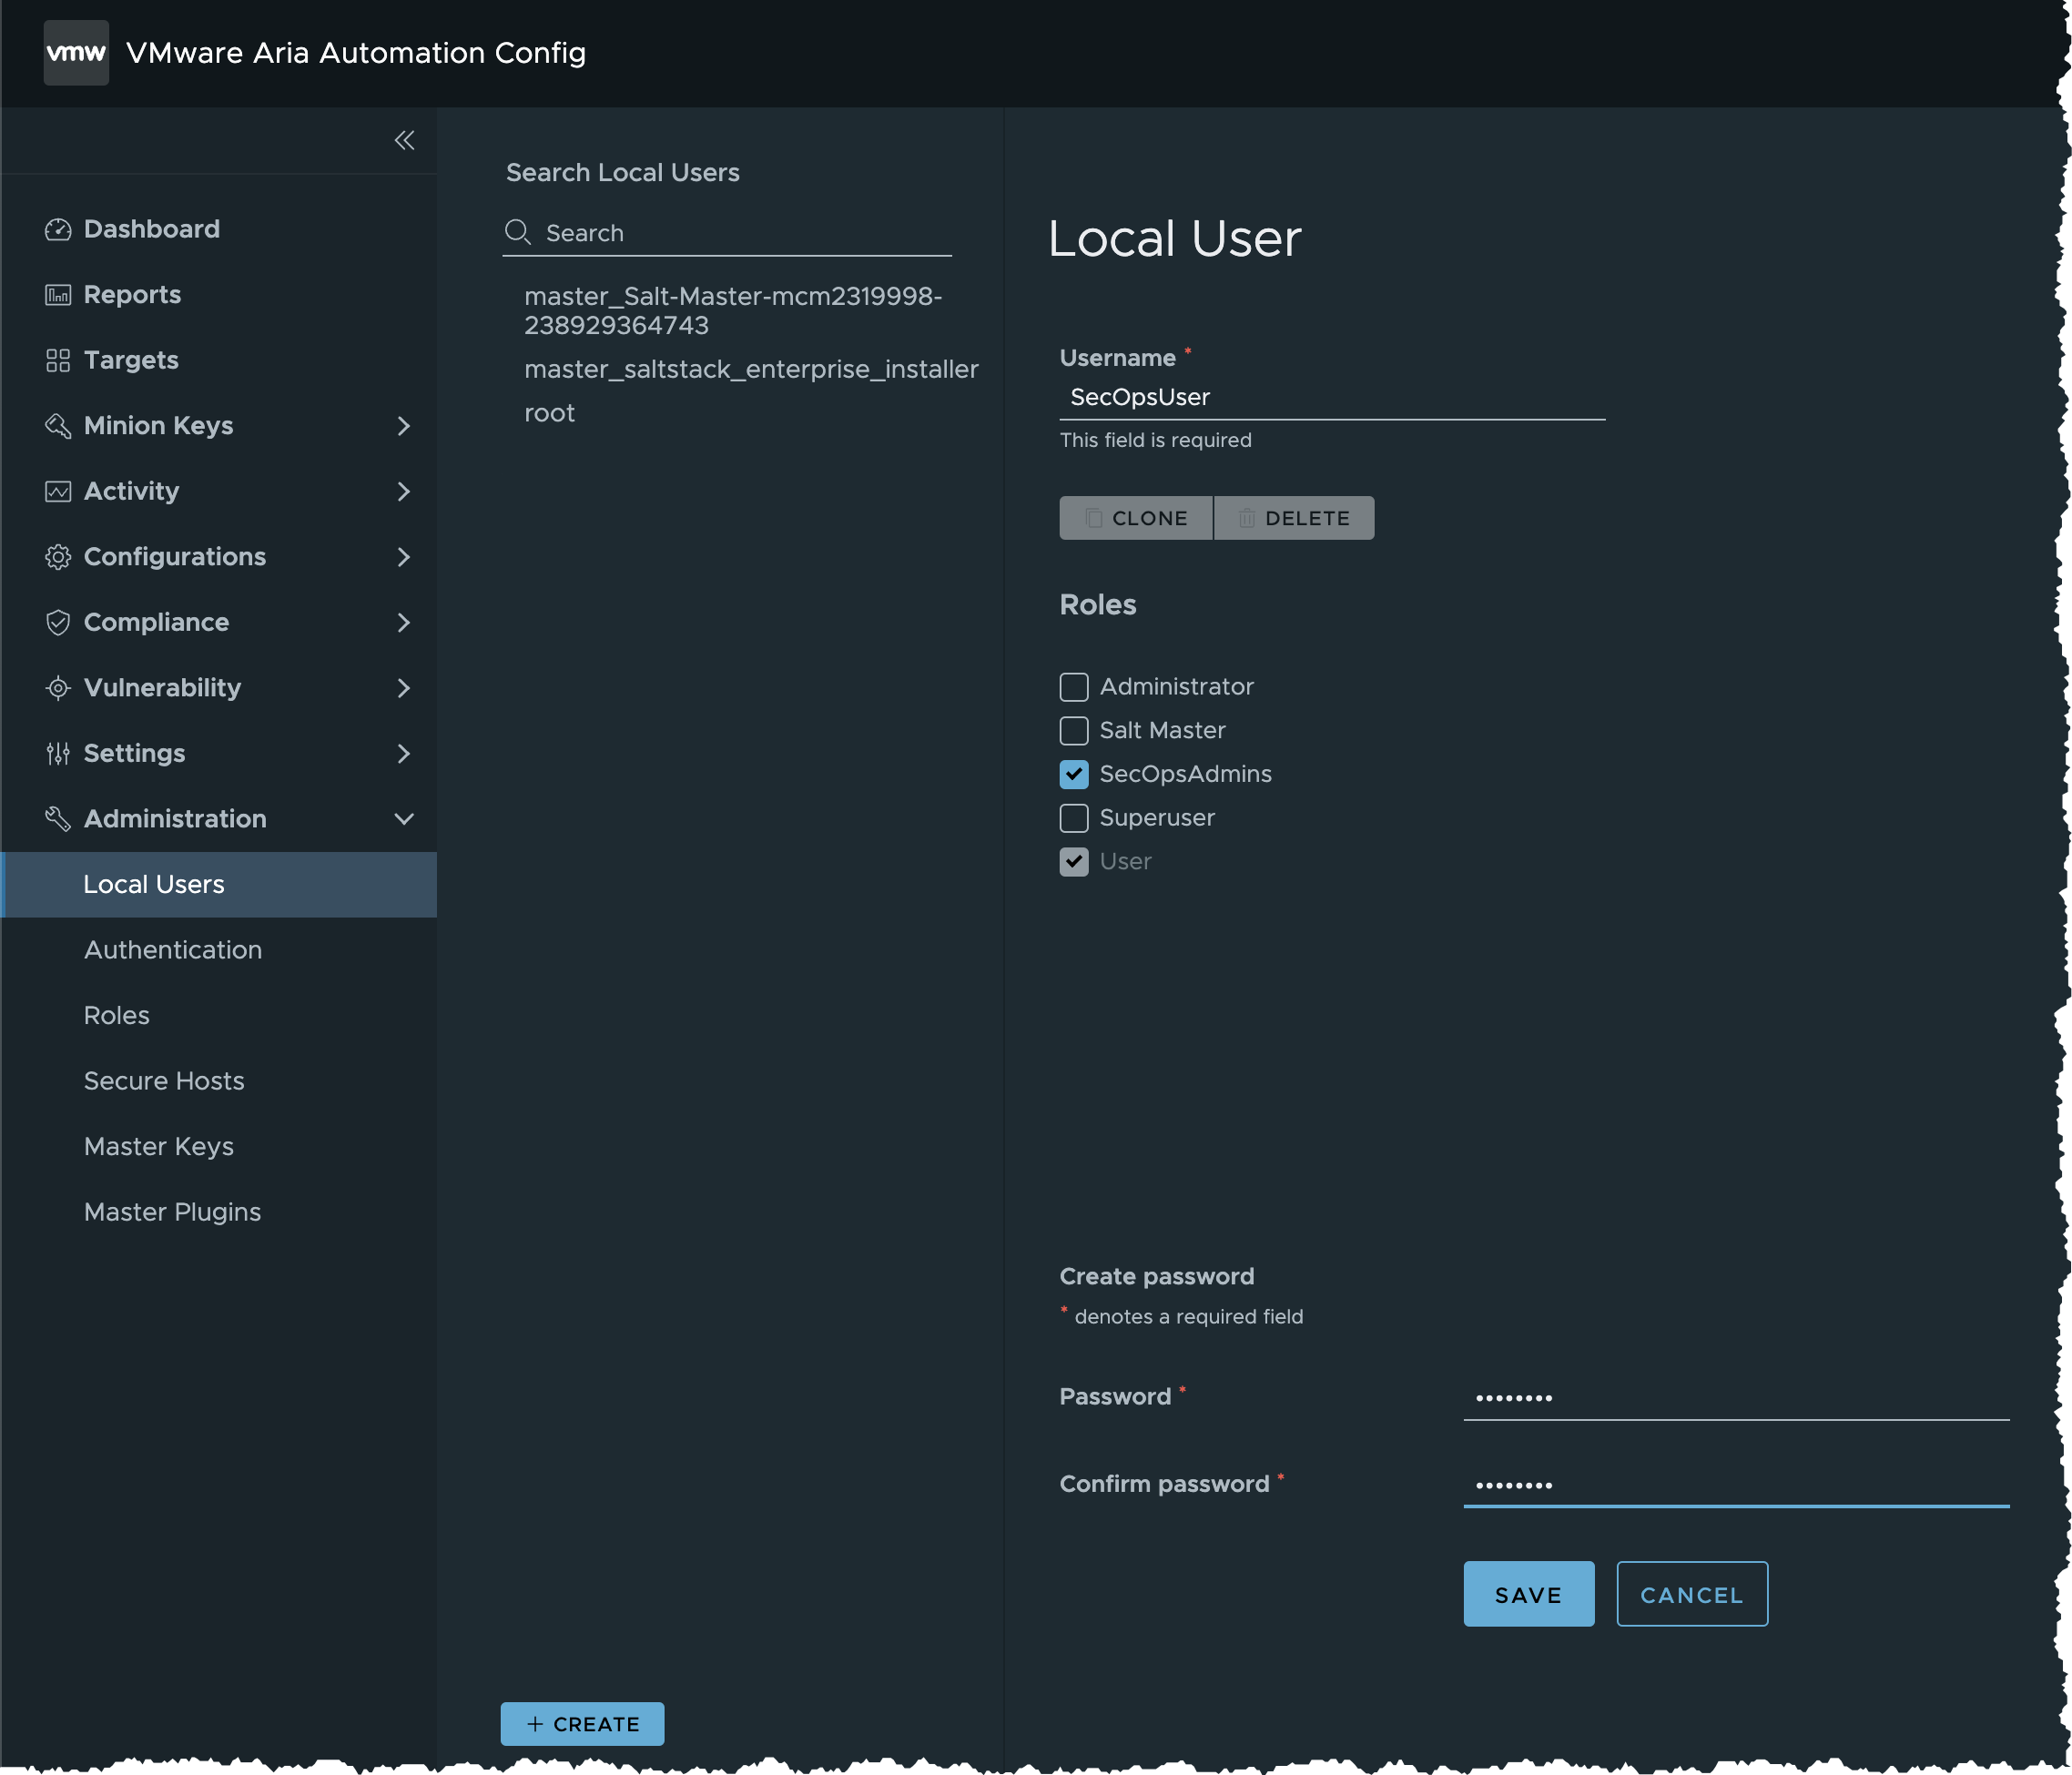Click the DELETE button

pyautogui.click(x=1294, y=518)
